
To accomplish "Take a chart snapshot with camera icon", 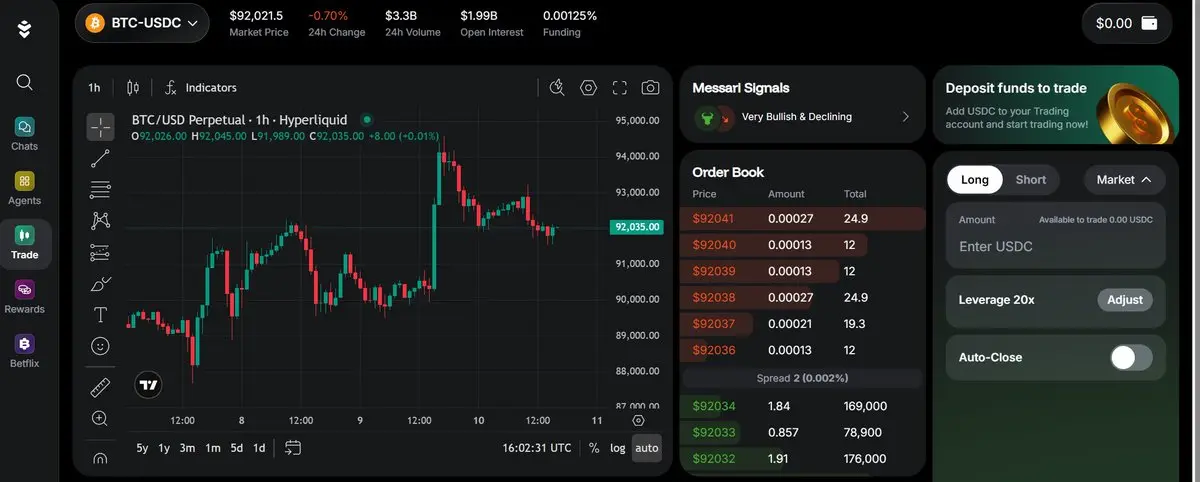I will coord(651,87).
